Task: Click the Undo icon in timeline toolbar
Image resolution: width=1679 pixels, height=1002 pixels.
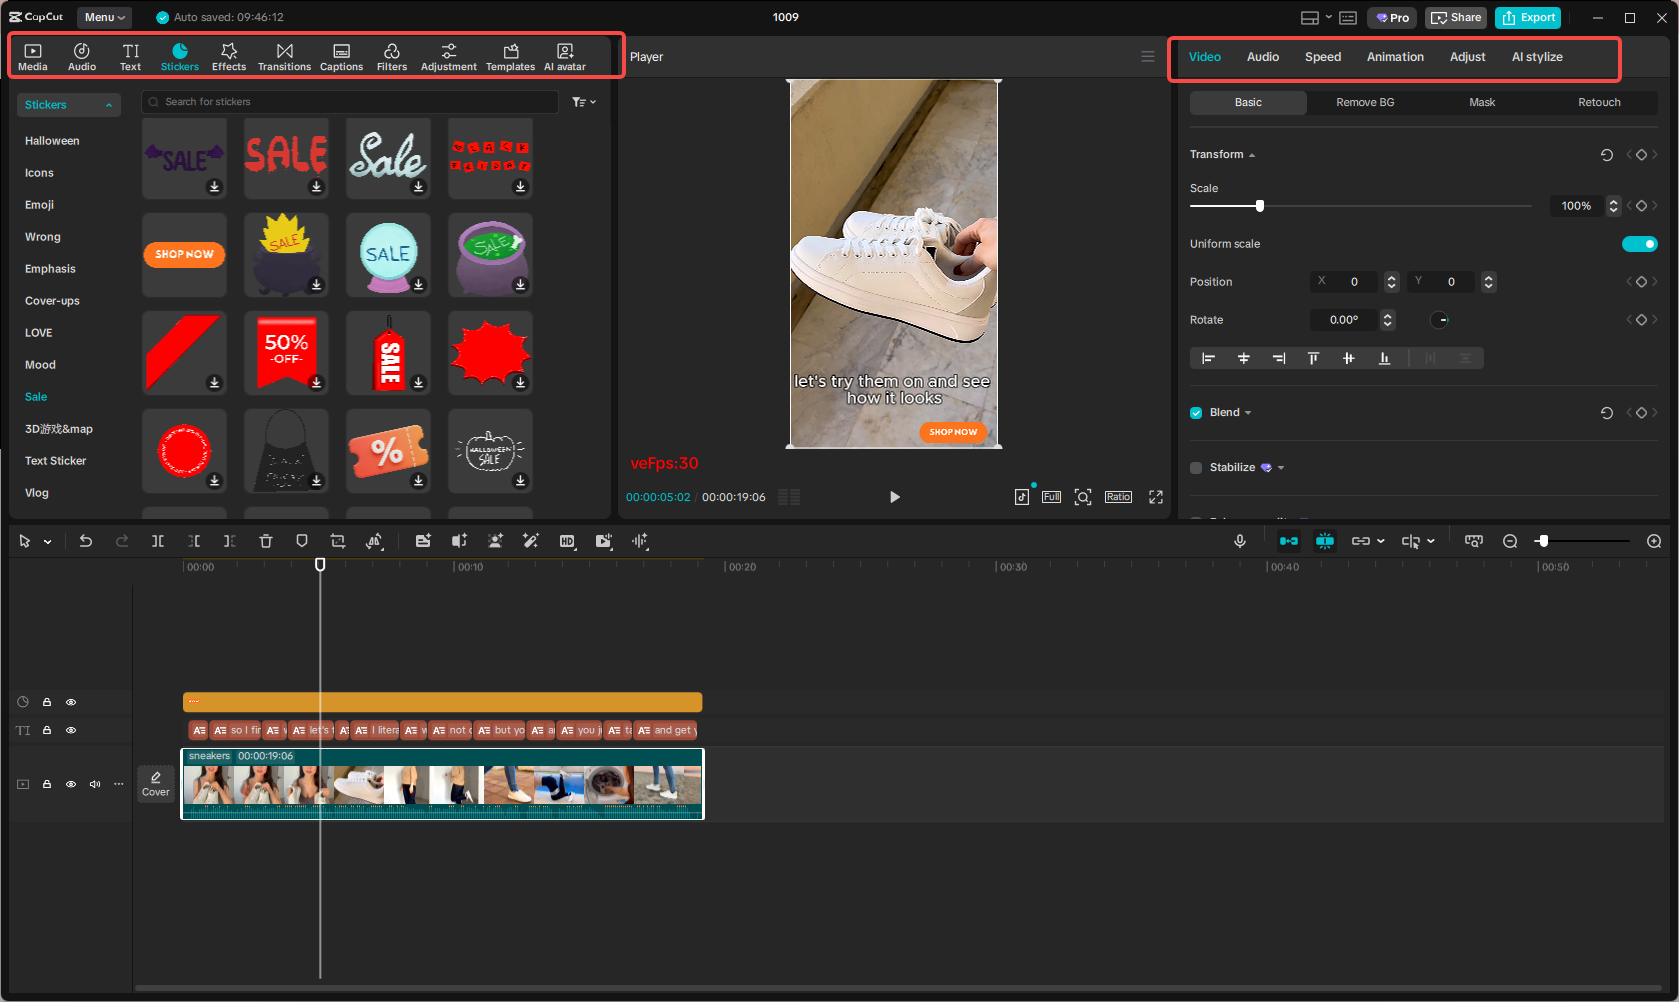Action: point(86,541)
